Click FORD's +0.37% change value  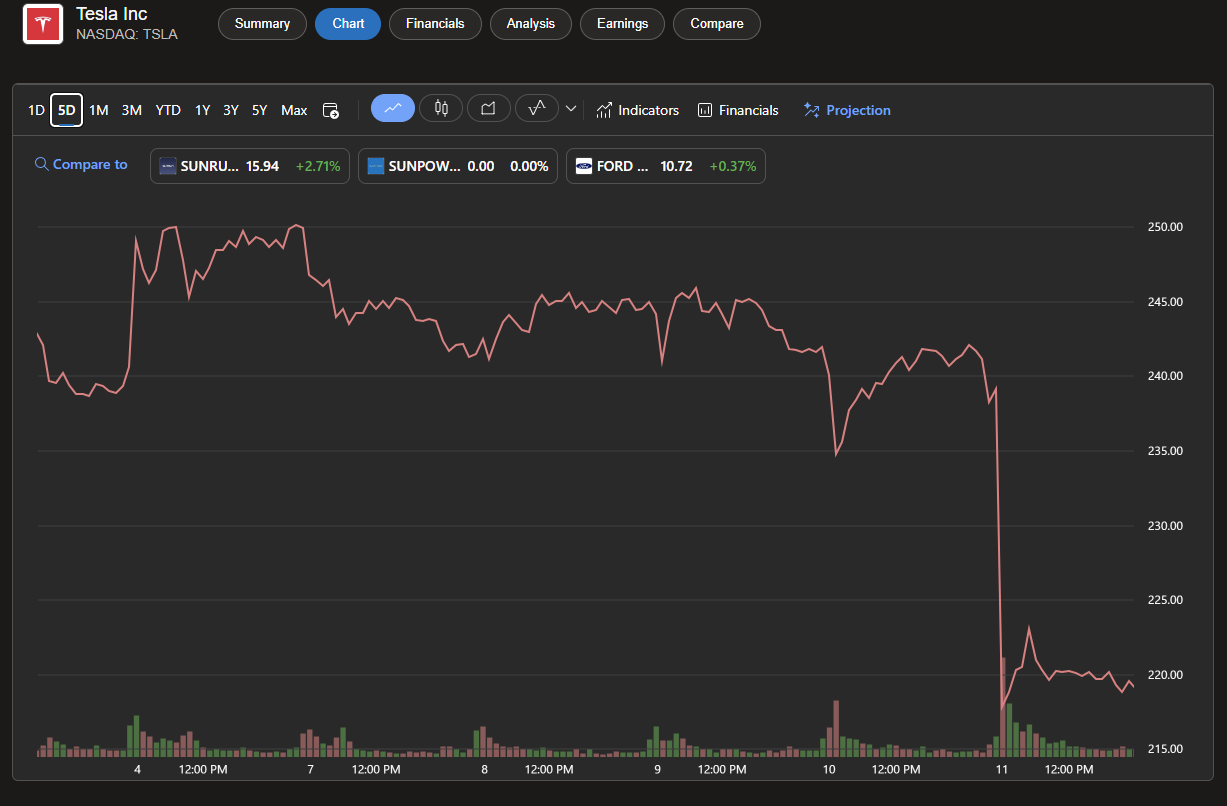coord(733,166)
